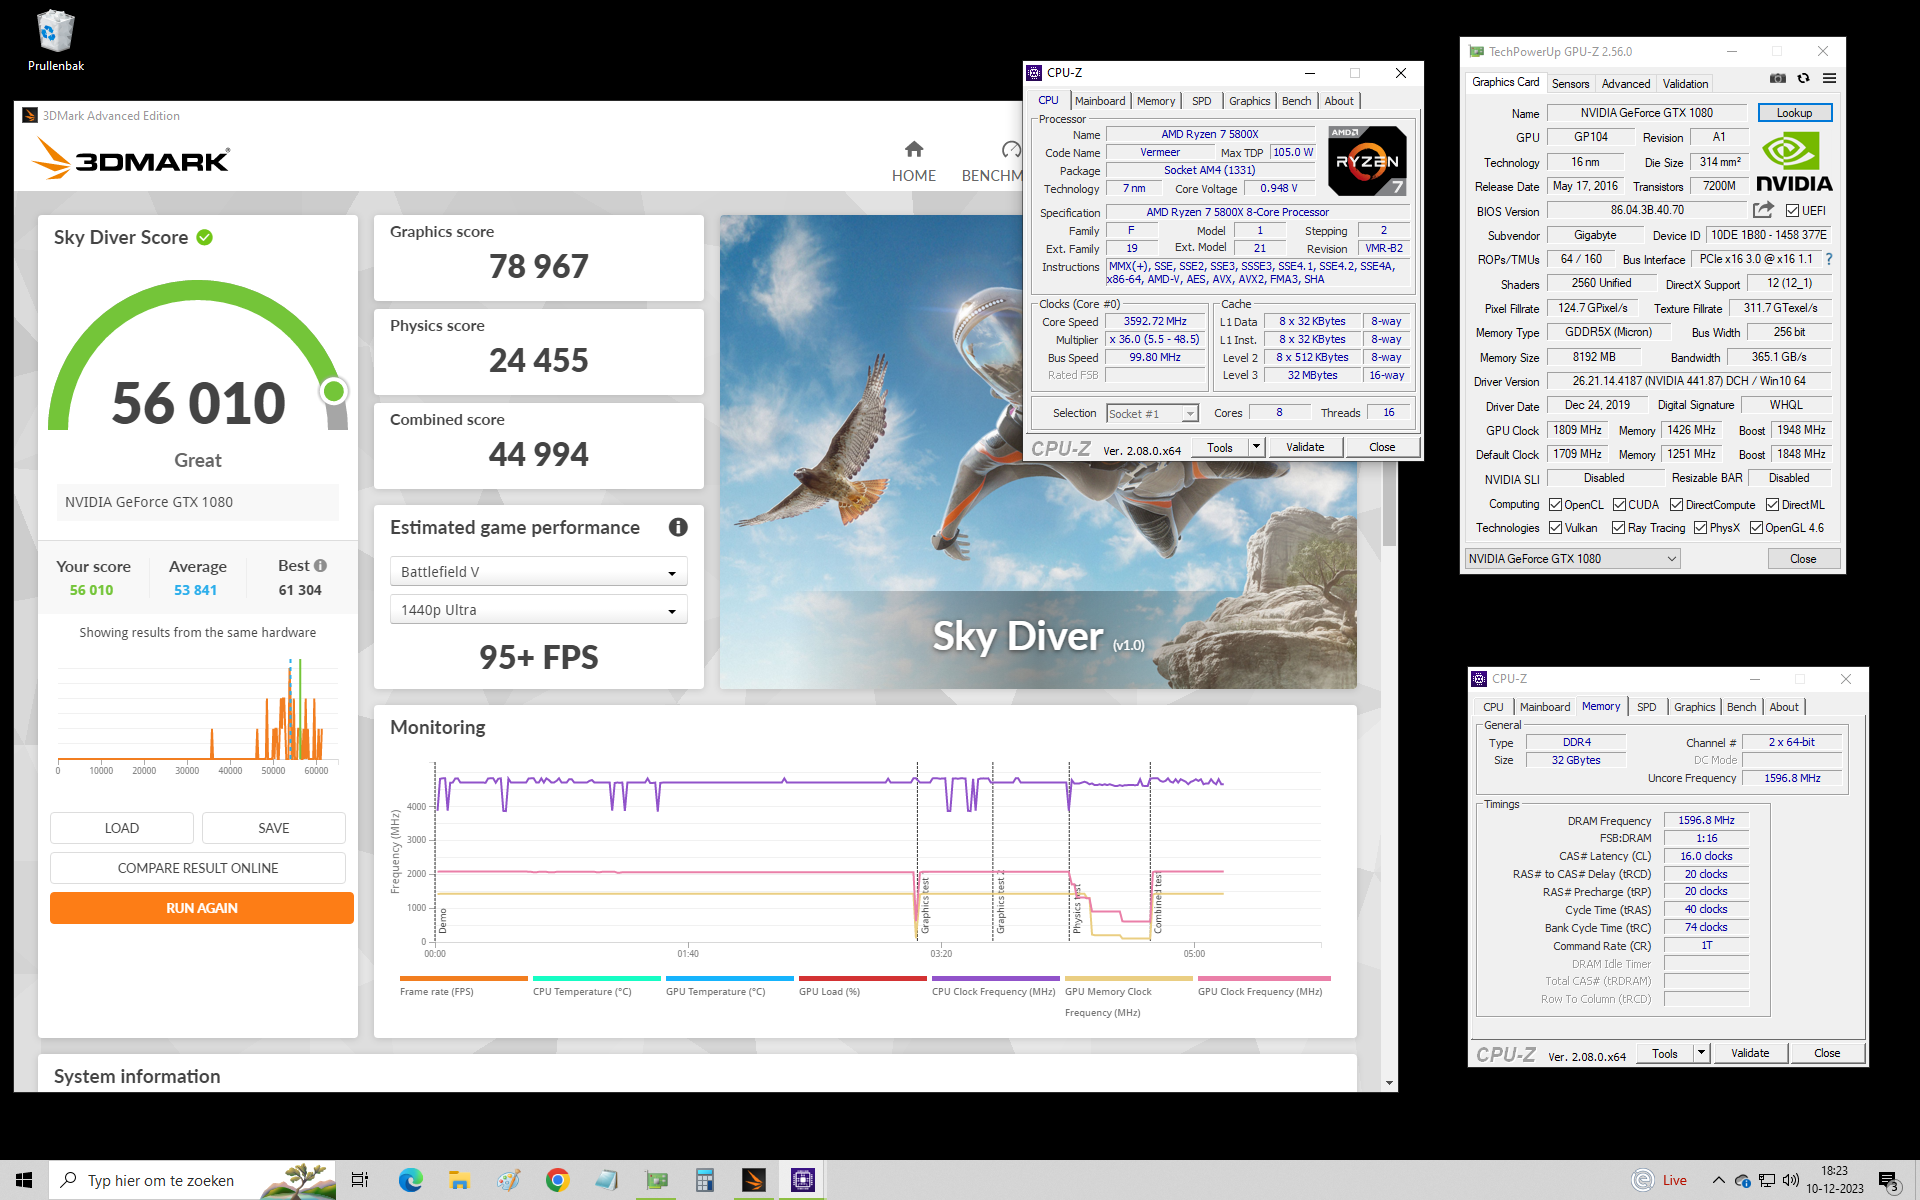
Task: Launch Microsoft Edge from the taskbar
Action: (411, 1180)
